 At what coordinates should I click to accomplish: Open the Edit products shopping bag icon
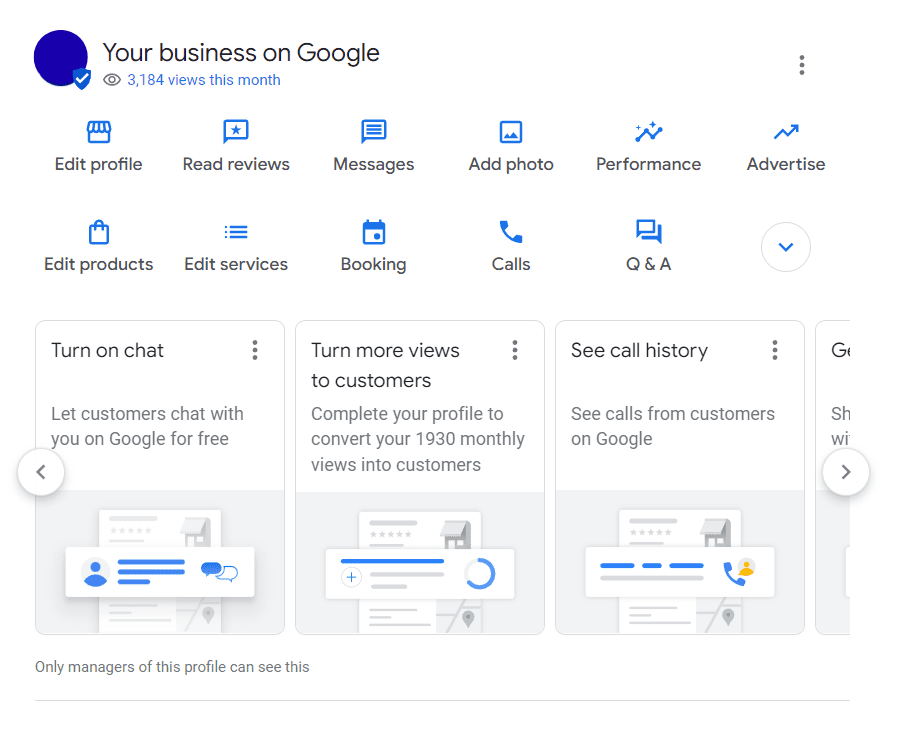click(x=98, y=232)
